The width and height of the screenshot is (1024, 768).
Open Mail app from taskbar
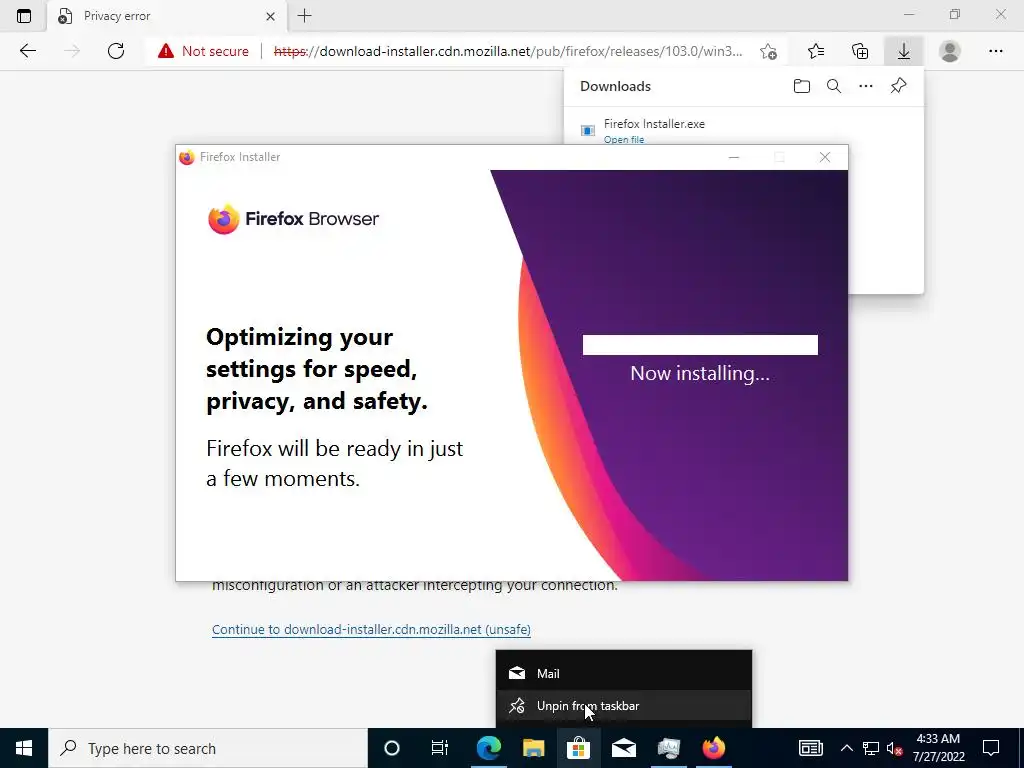point(624,748)
